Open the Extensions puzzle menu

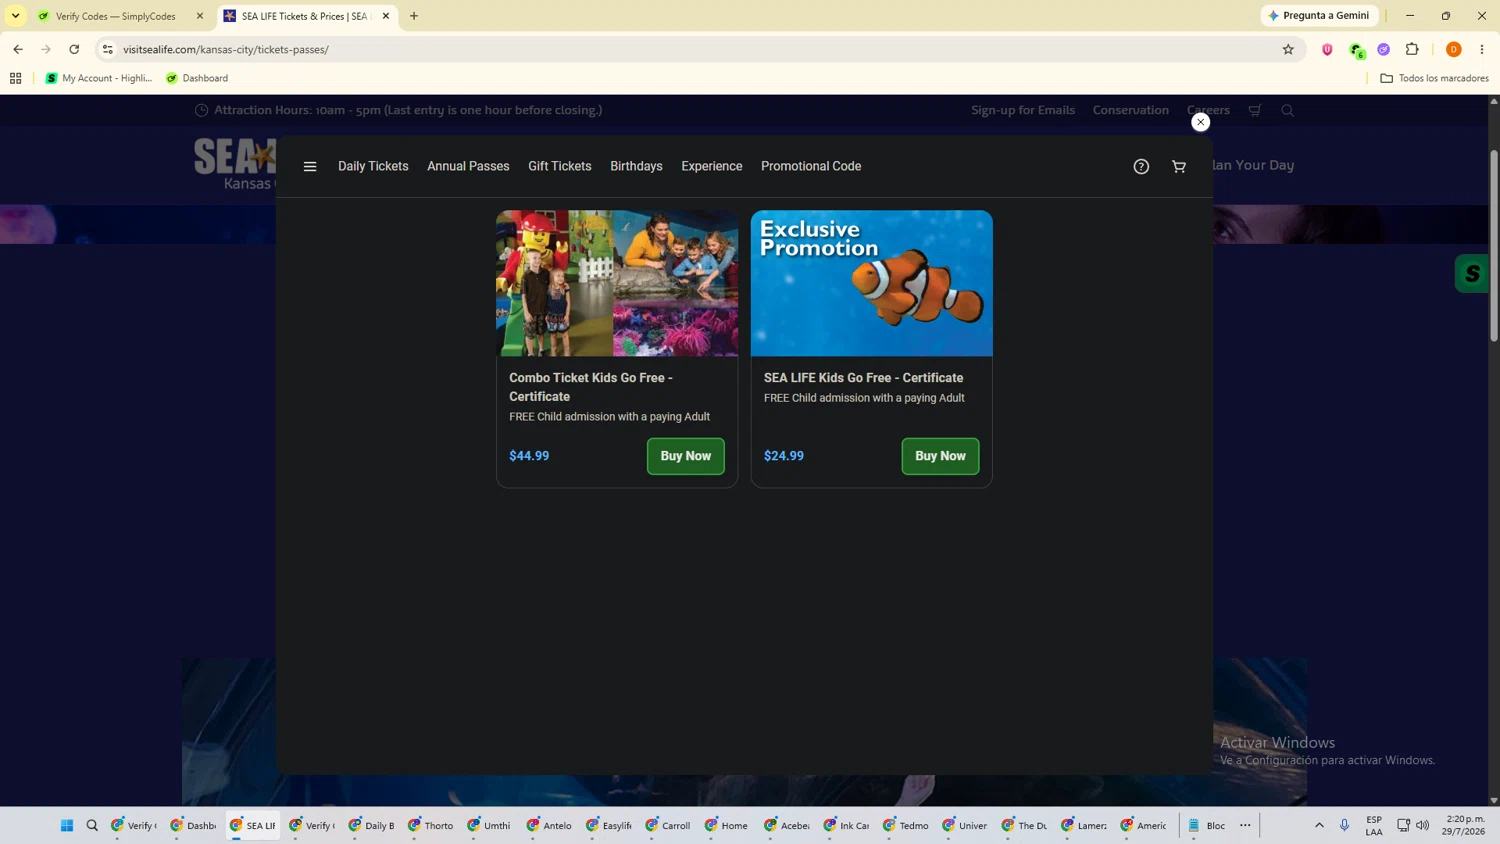click(x=1412, y=49)
